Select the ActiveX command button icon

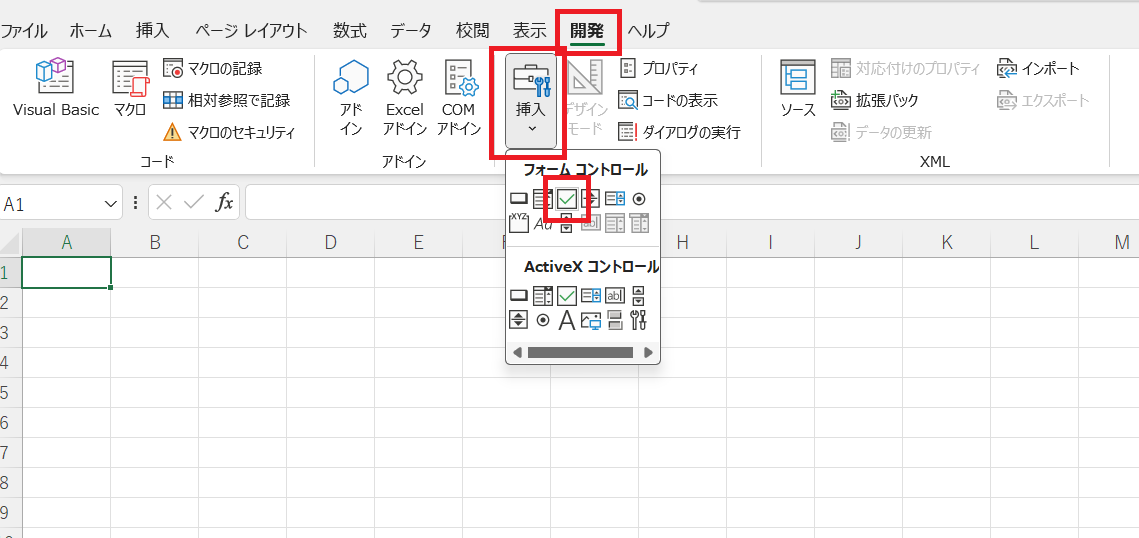[518, 296]
